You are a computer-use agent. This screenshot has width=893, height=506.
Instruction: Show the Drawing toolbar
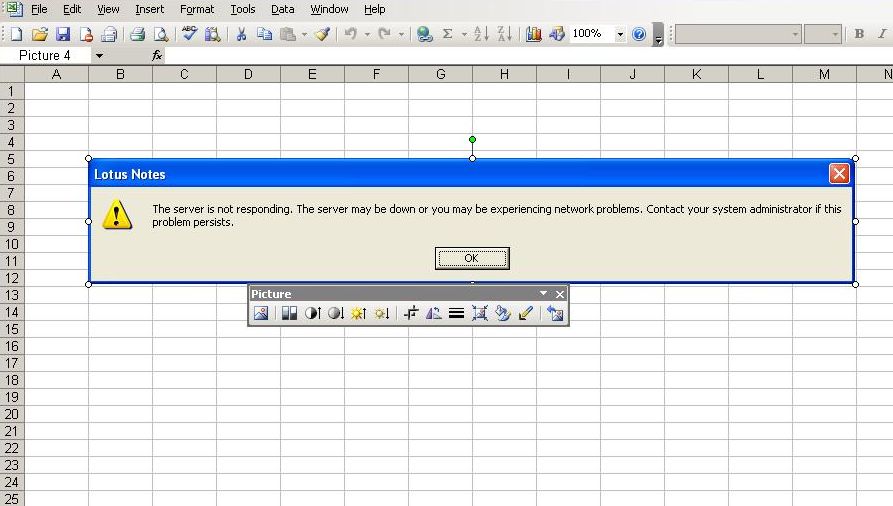556,34
